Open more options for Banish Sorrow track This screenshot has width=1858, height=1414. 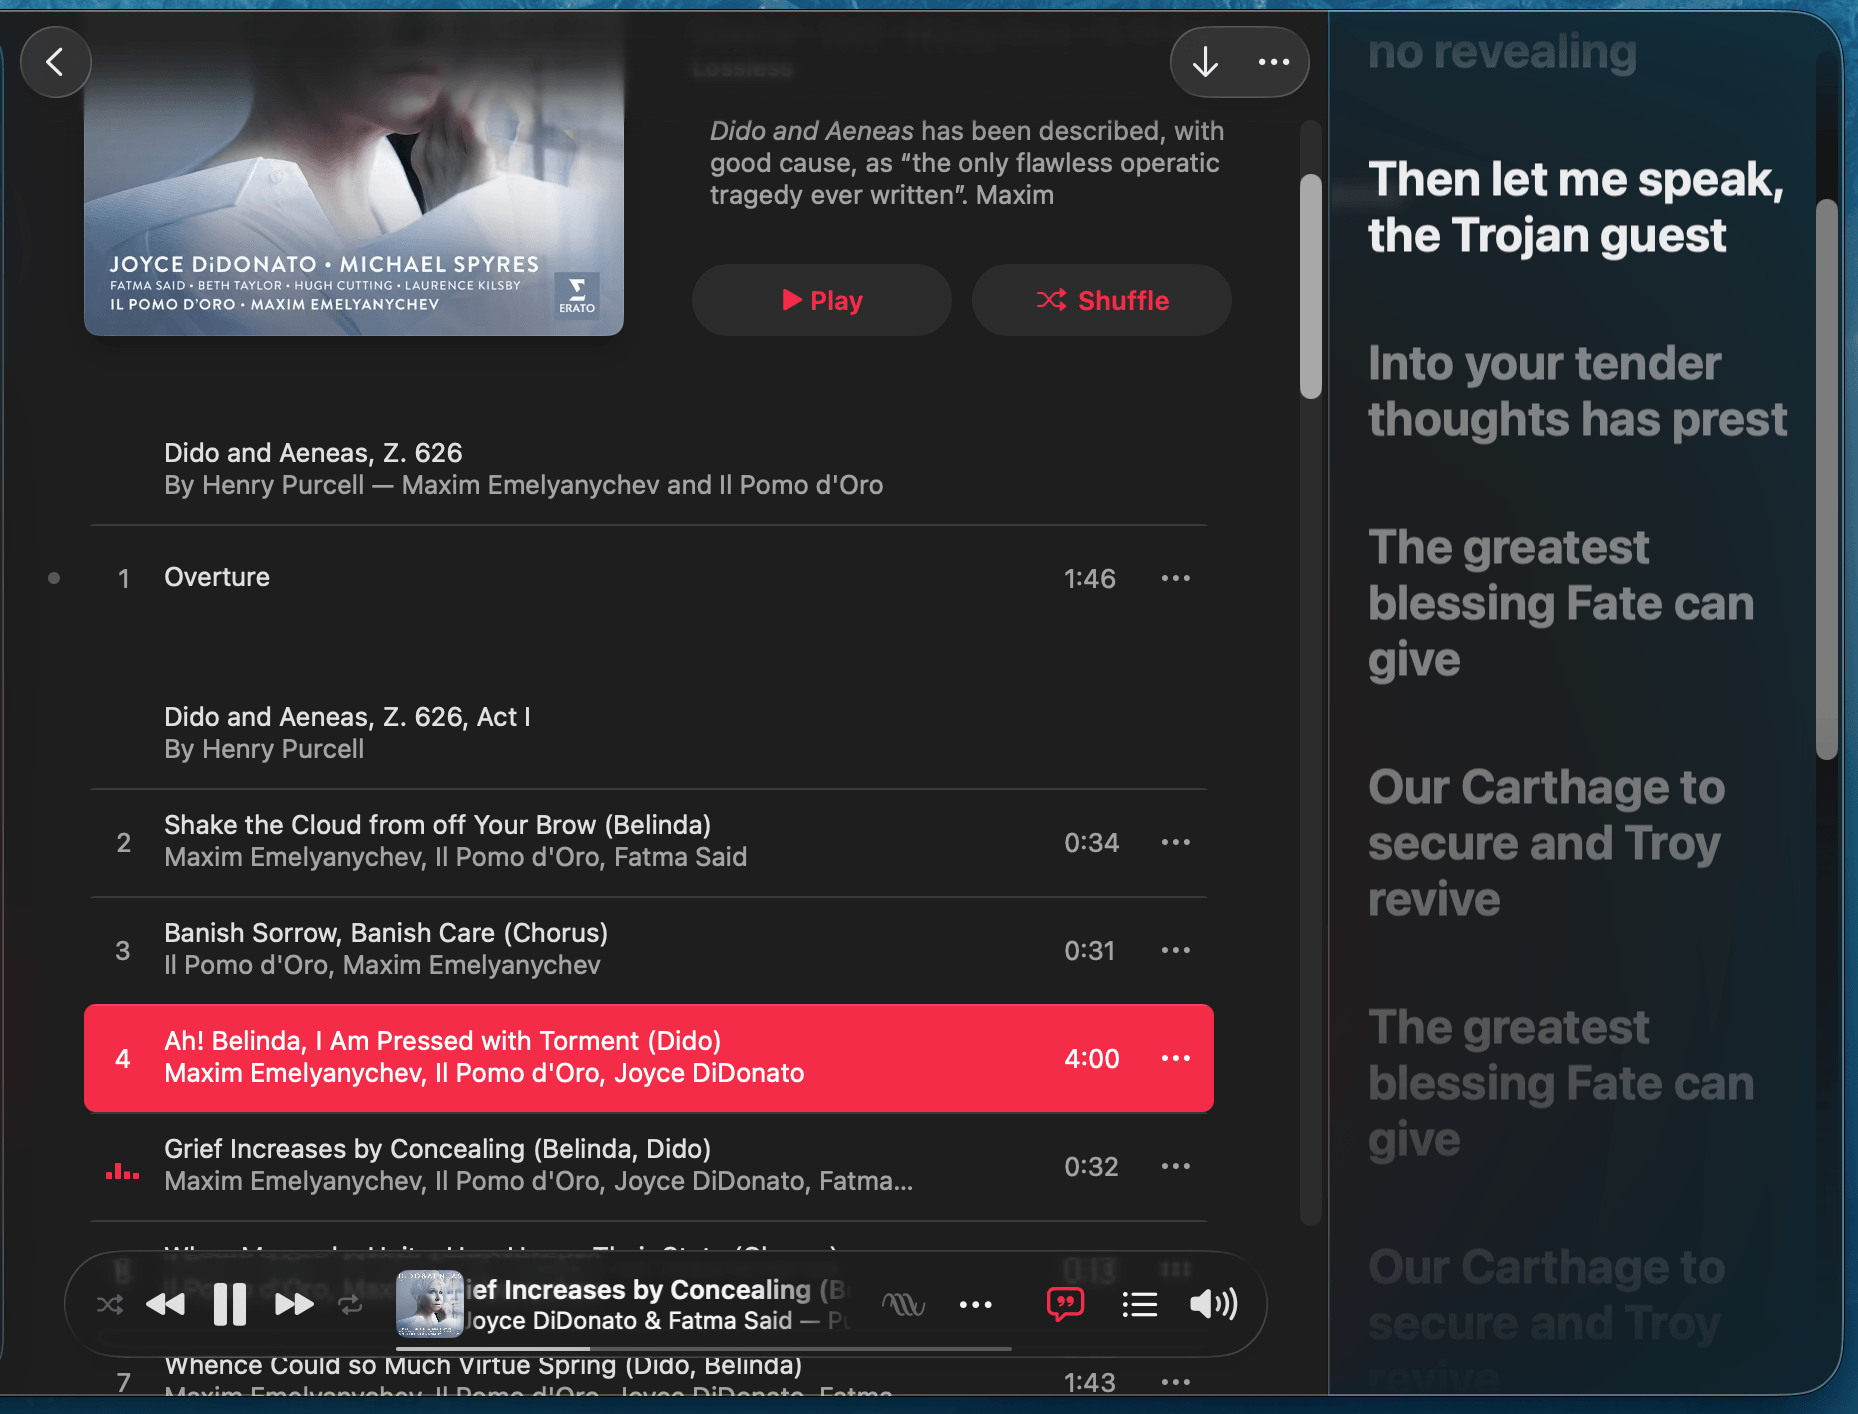1175,950
